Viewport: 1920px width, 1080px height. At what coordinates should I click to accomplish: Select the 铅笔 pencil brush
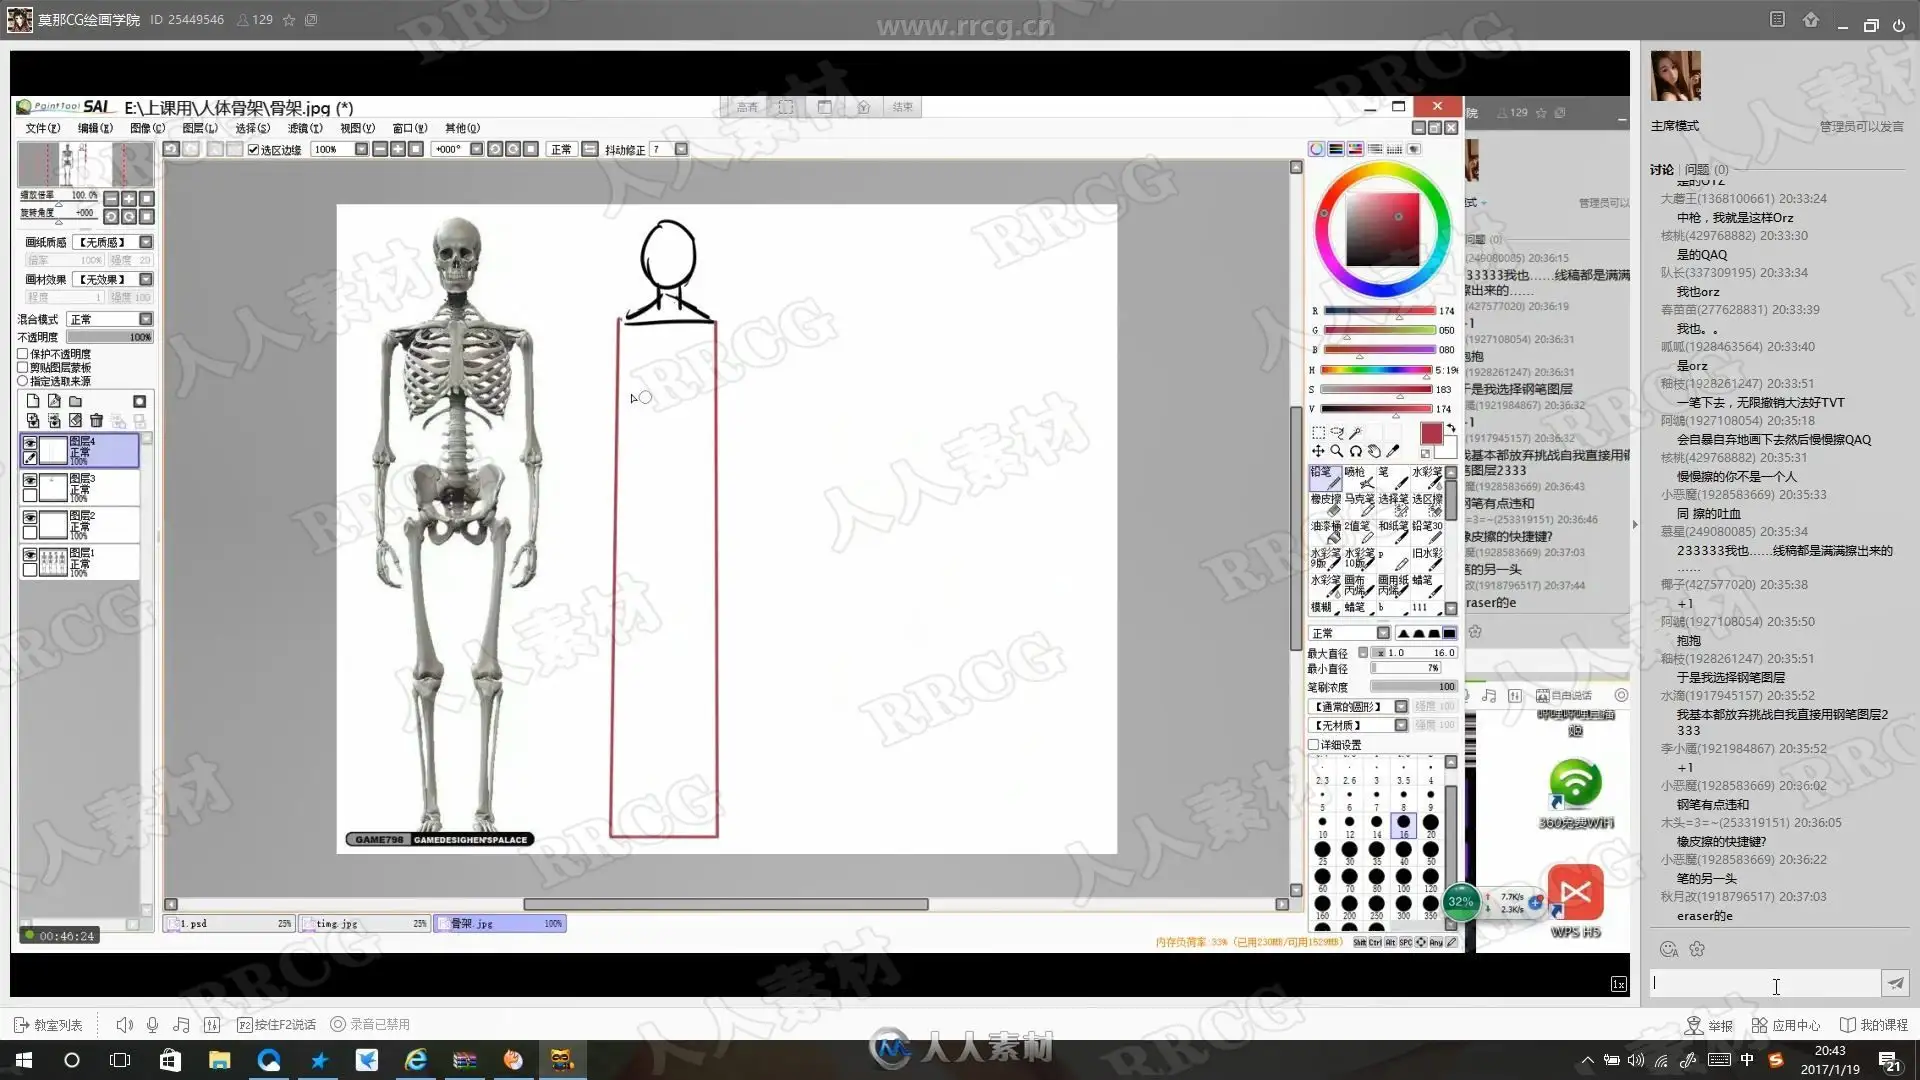[x=1325, y=477]
